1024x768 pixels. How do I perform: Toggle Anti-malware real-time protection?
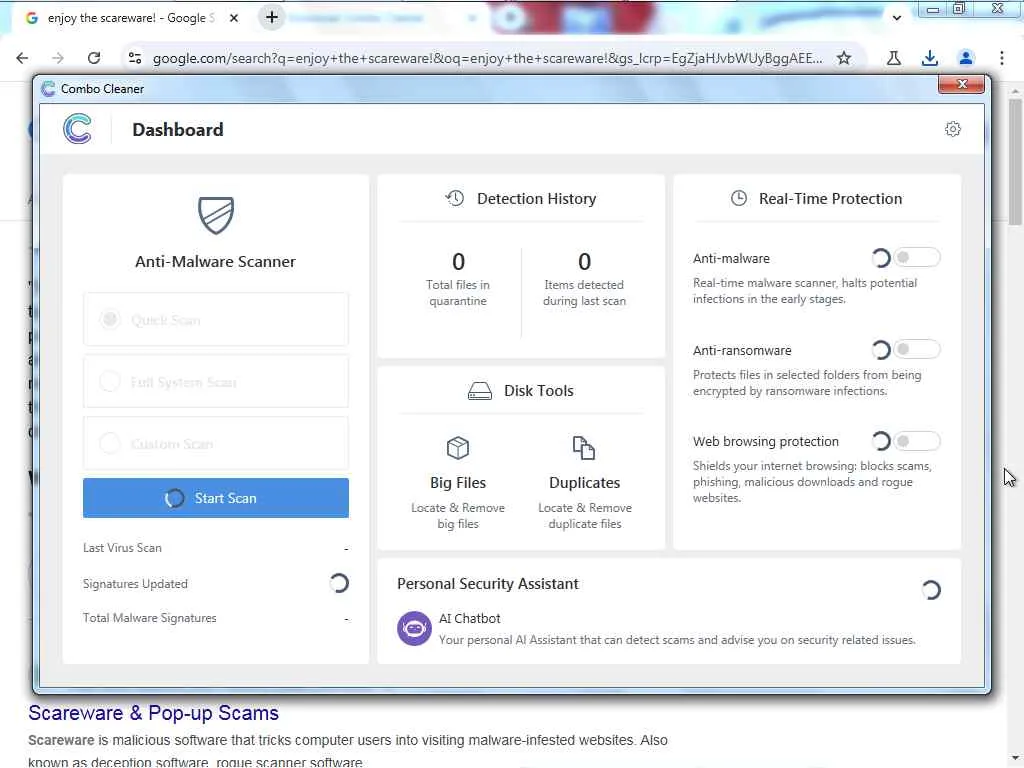coord(916,258)
